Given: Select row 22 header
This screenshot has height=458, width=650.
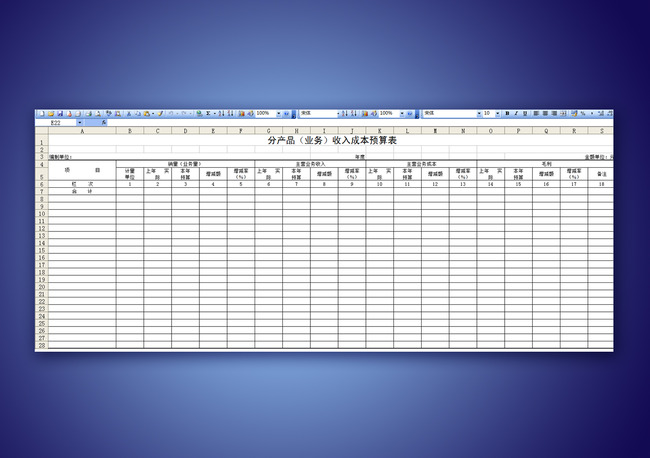Looking at the screenshot, I should point(42,302).
